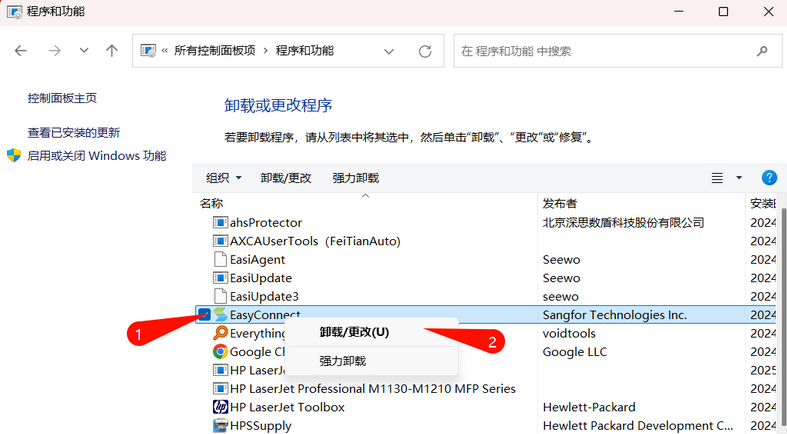
Task: Toggle the EasyConnect row checkbox
Action: 204,315
